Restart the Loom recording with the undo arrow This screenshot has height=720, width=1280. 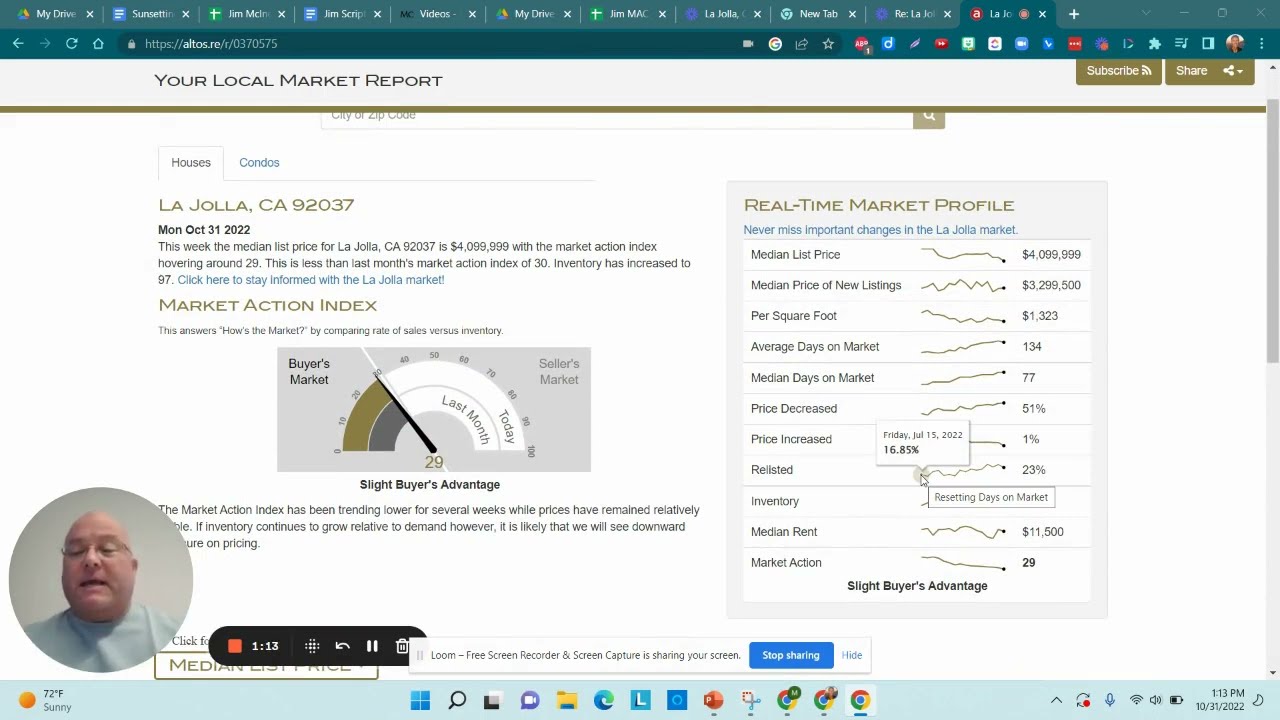click(342, 646)
